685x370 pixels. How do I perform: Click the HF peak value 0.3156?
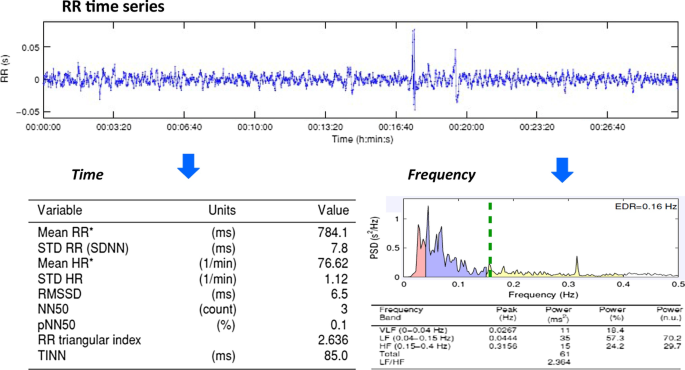[503, 346]
